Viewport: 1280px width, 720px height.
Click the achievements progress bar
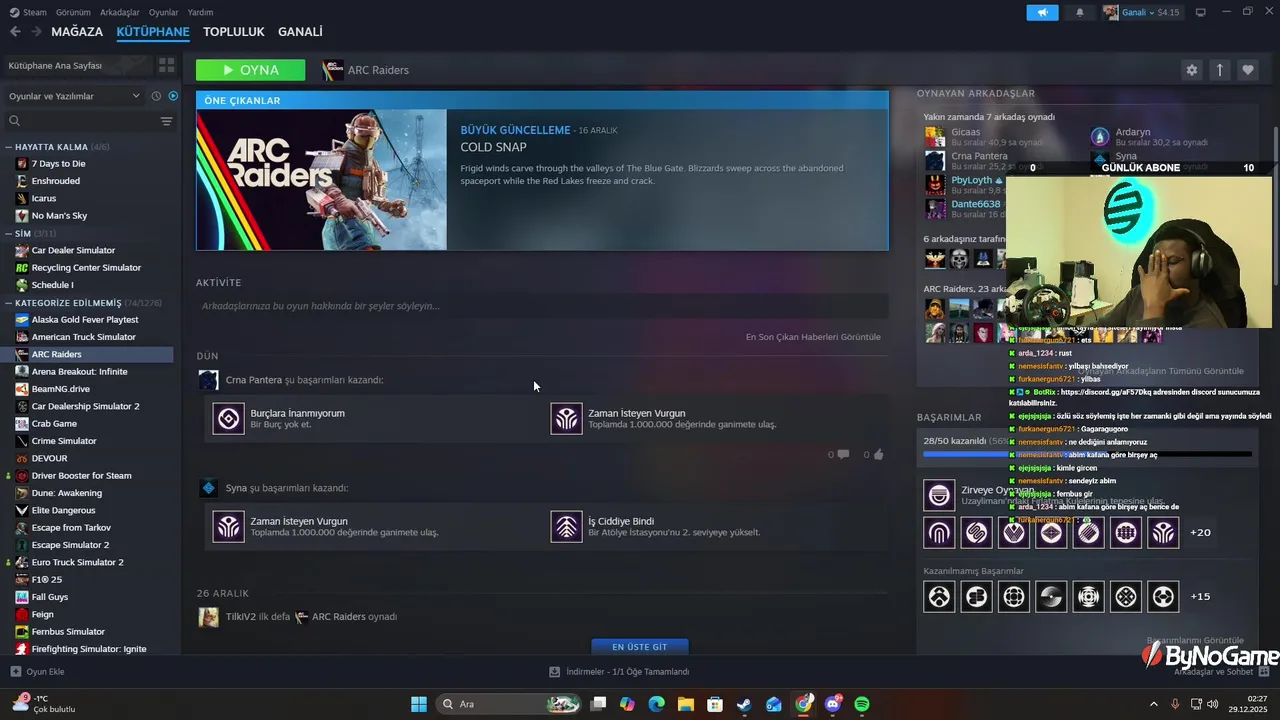(x=1087, y=454)
